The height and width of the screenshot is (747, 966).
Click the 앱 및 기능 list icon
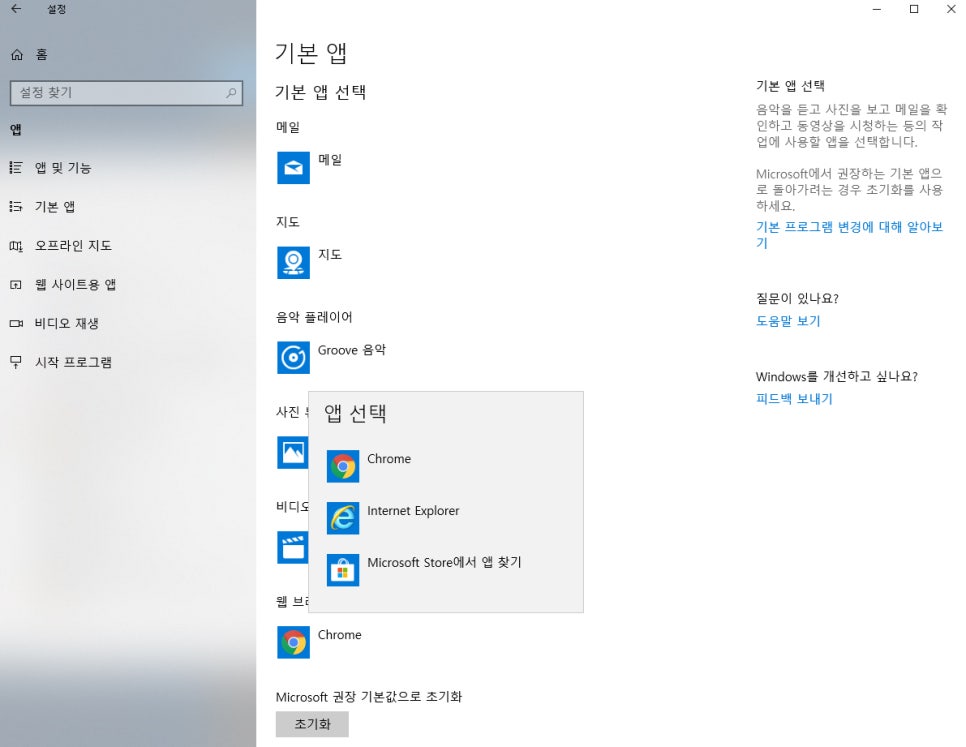[x=16, y=168]
